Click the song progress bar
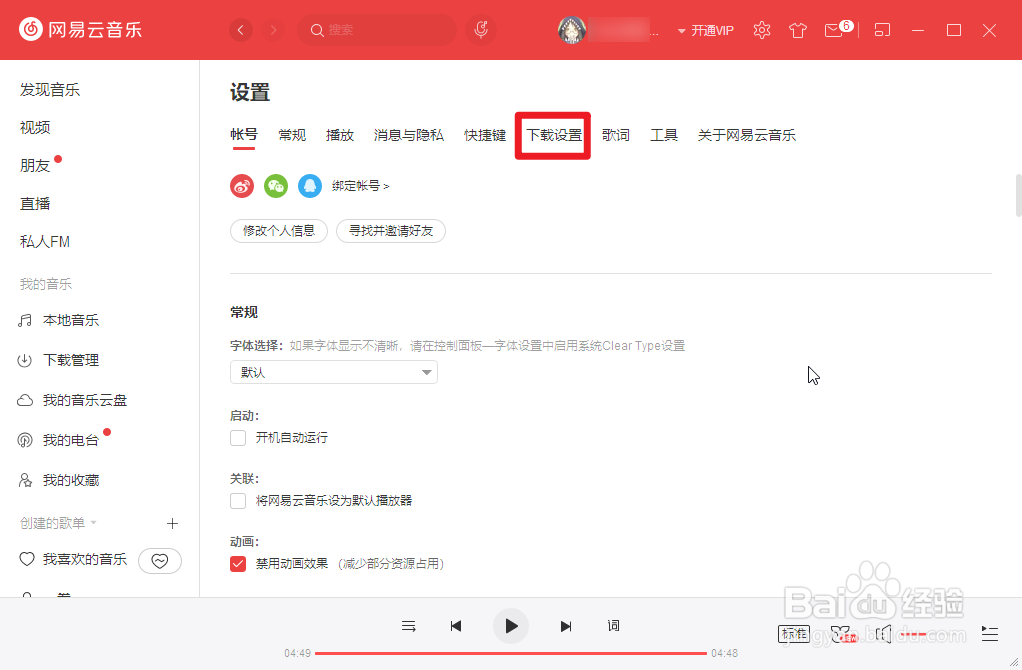The width and height of the screenshot is (1022, 670). (x=511, y=653)
